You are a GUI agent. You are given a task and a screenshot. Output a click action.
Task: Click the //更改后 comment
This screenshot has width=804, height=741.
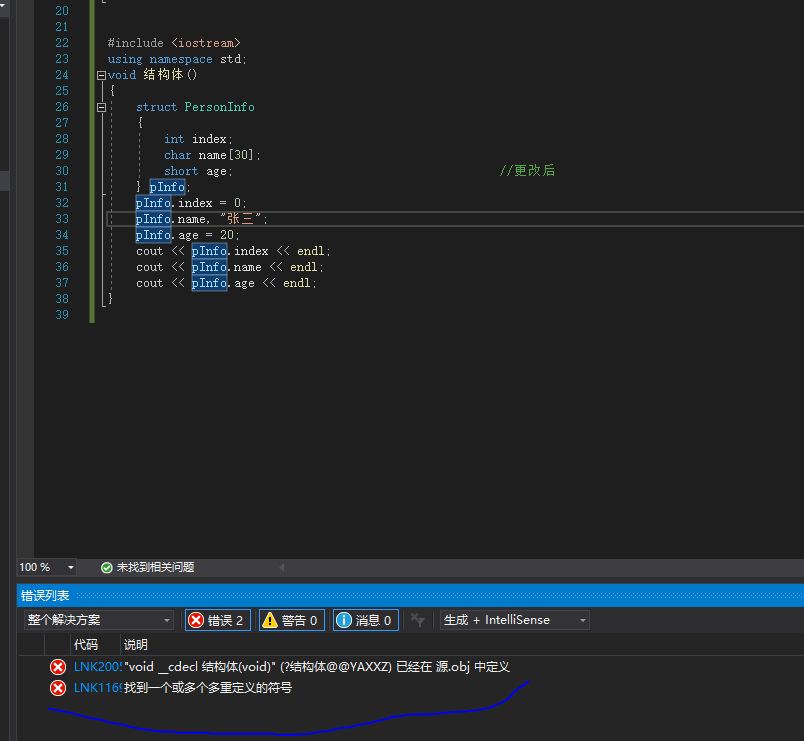[528, 171]
